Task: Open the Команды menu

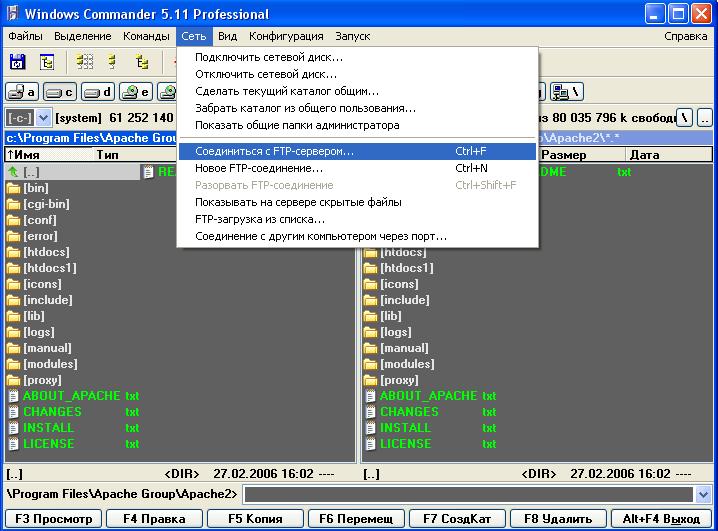Action: point(146,36)
